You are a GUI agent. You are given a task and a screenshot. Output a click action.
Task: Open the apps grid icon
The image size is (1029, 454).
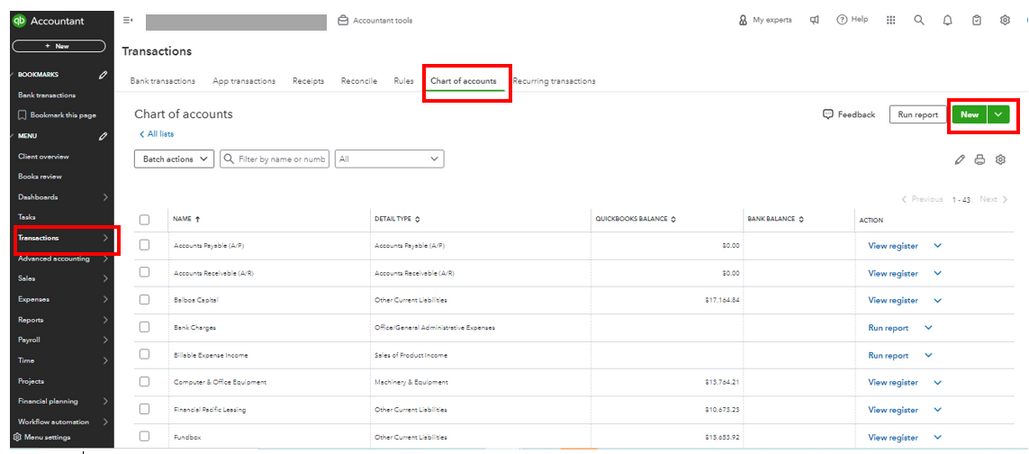[x=891, y=20]
